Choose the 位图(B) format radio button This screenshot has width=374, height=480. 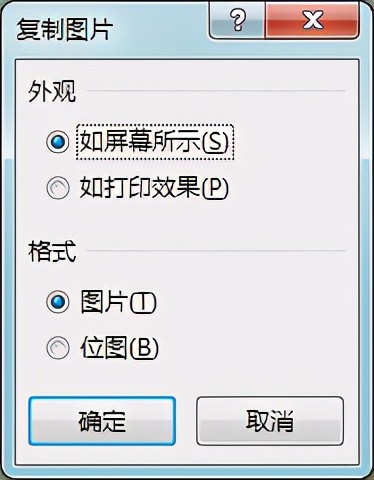(x=58, y=348)
